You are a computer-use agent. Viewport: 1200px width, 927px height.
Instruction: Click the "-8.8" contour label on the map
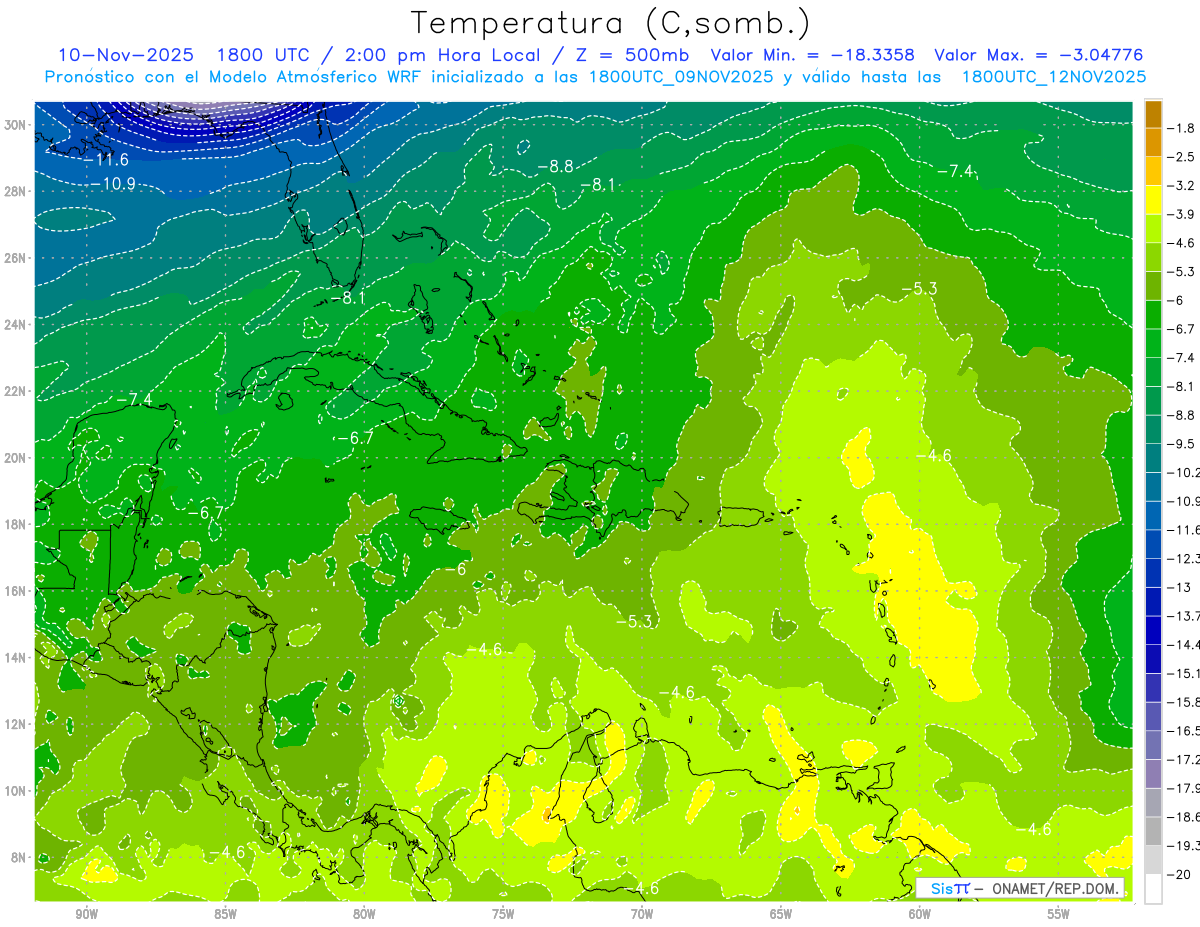coord(554,166)
